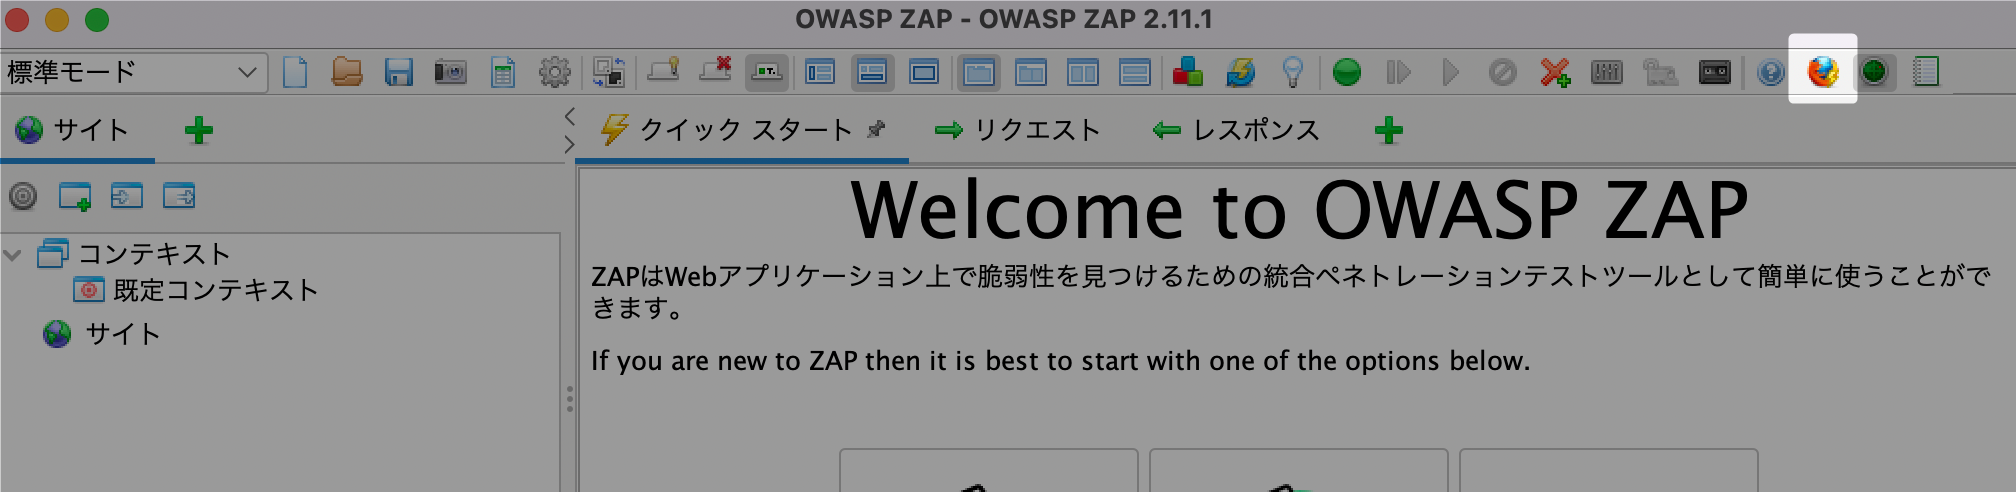Viewport: 2016px width, 492px height.
Task: Click the grey Drop request circle icon
Action: tap(1502, 72)
